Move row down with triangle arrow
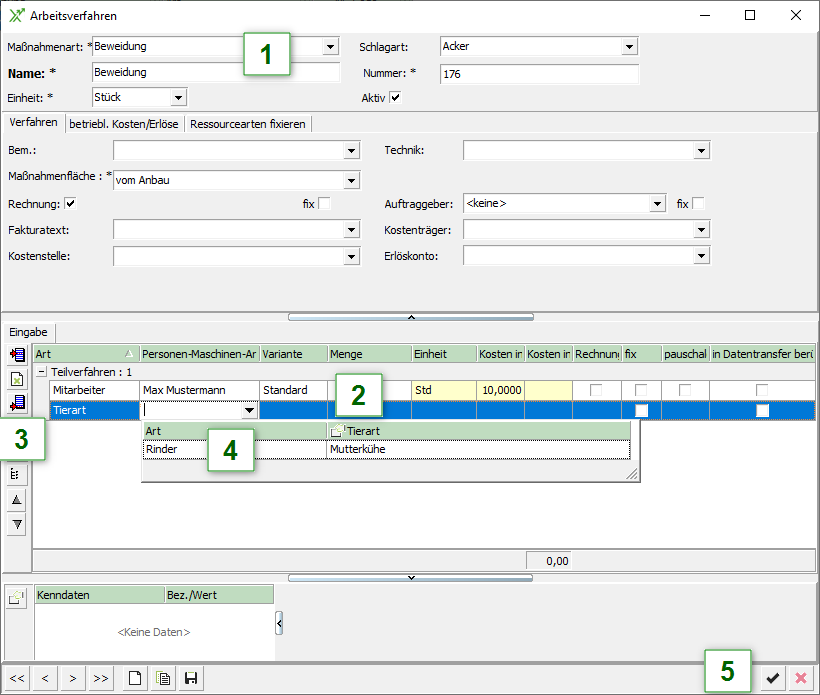The height and width of the screenshot is (695, 820). point(17,525)
